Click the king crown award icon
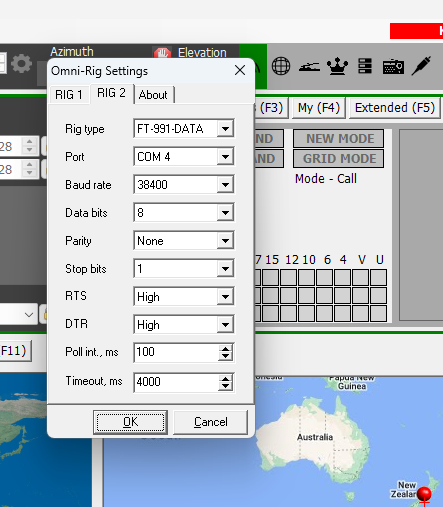The image size is (443, 507). [337, 66]
